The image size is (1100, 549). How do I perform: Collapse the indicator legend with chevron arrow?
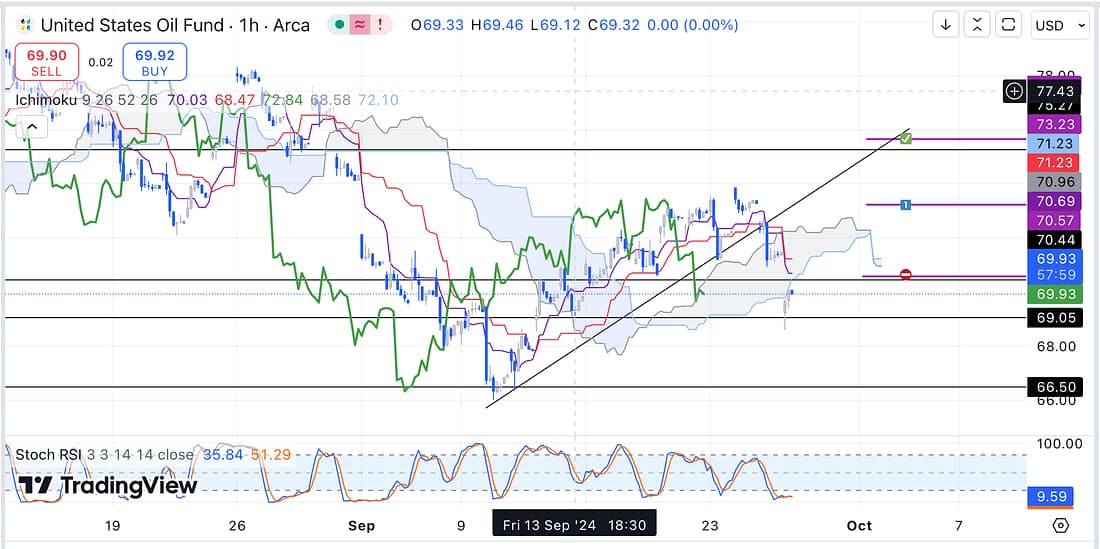[31, 127]
